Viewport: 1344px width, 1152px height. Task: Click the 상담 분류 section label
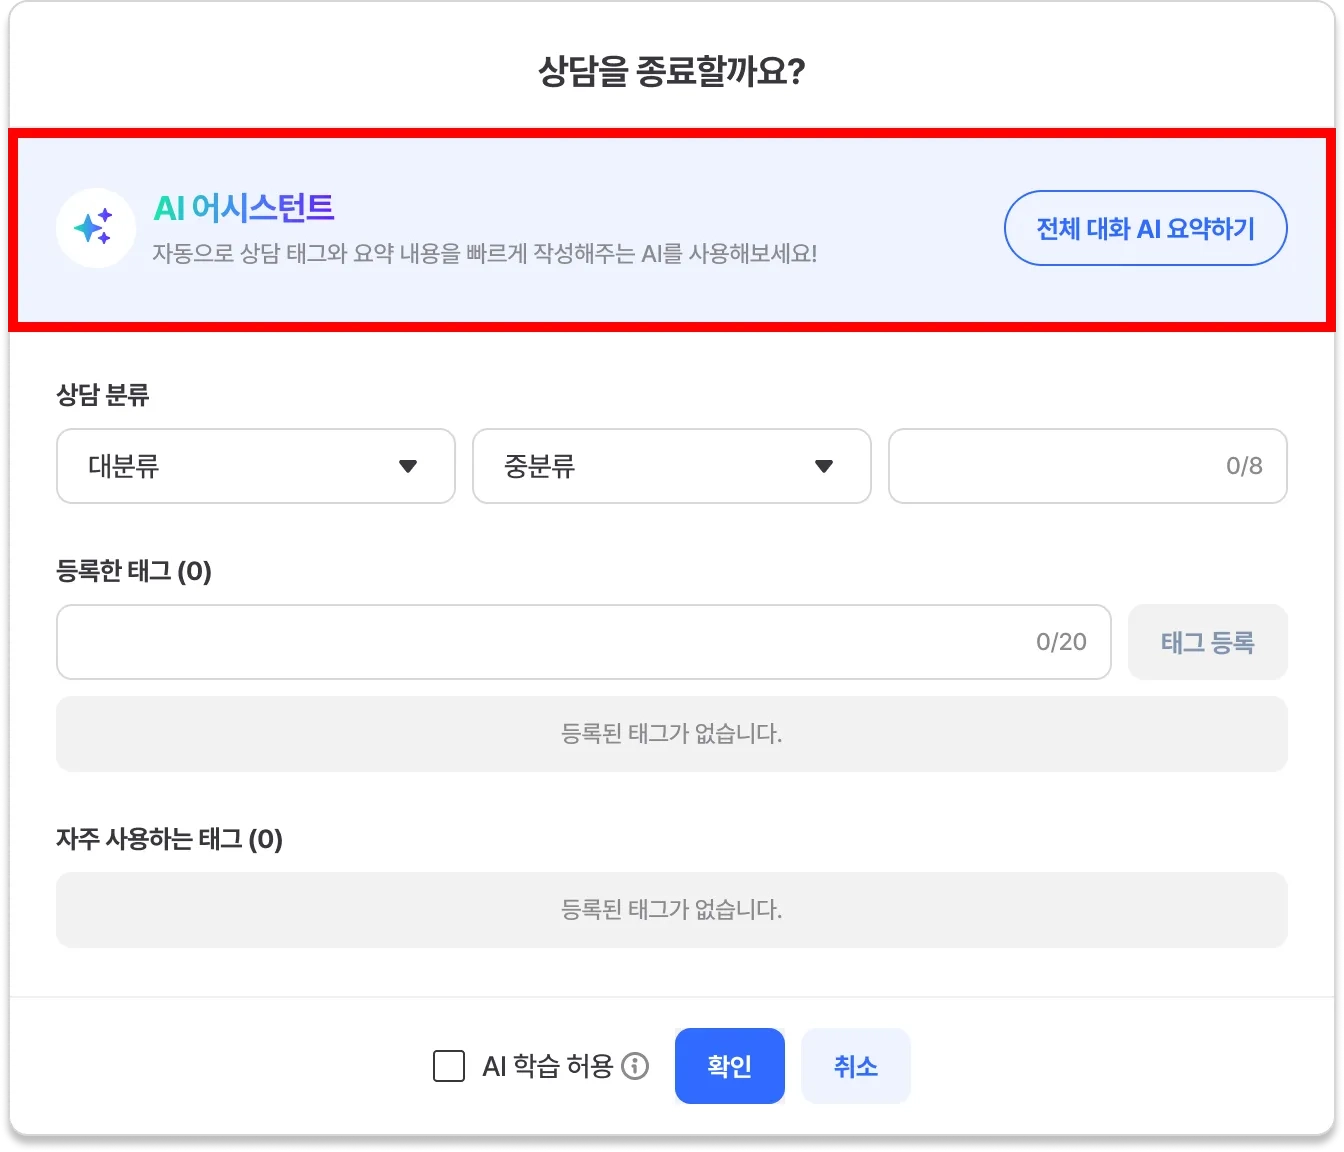[x=103, y=395]
